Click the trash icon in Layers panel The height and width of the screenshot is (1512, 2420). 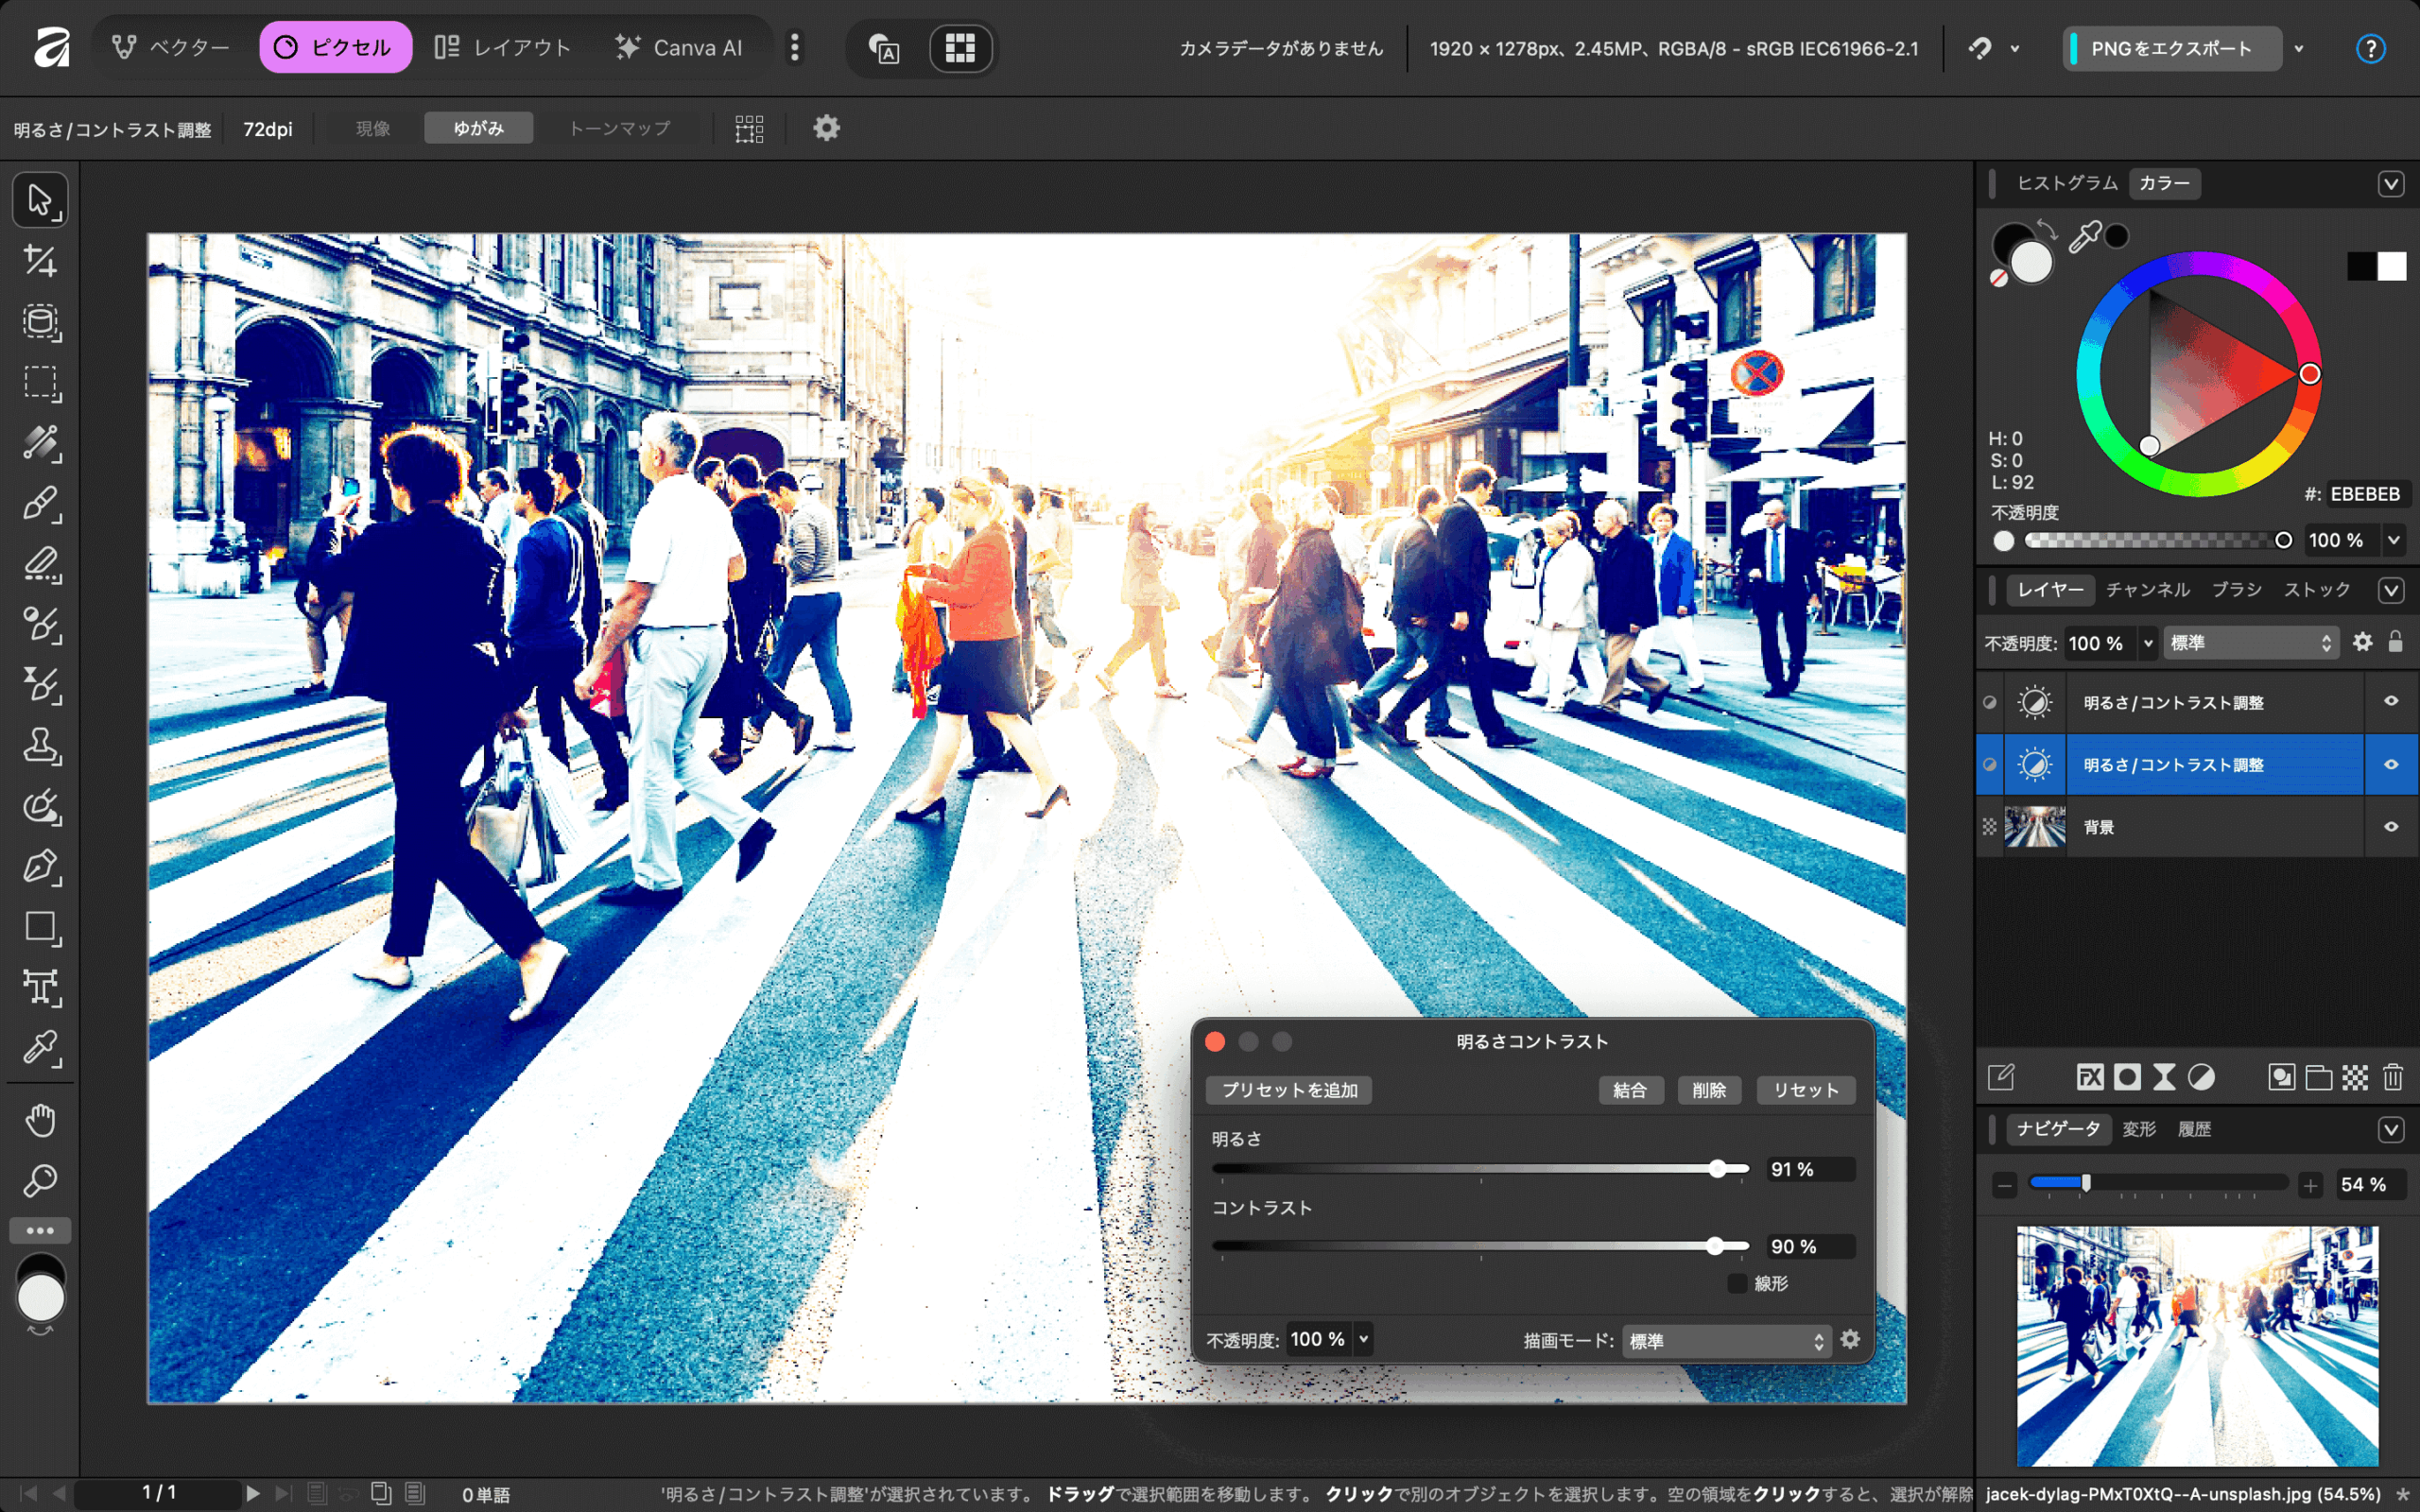coord(2392,1077)
